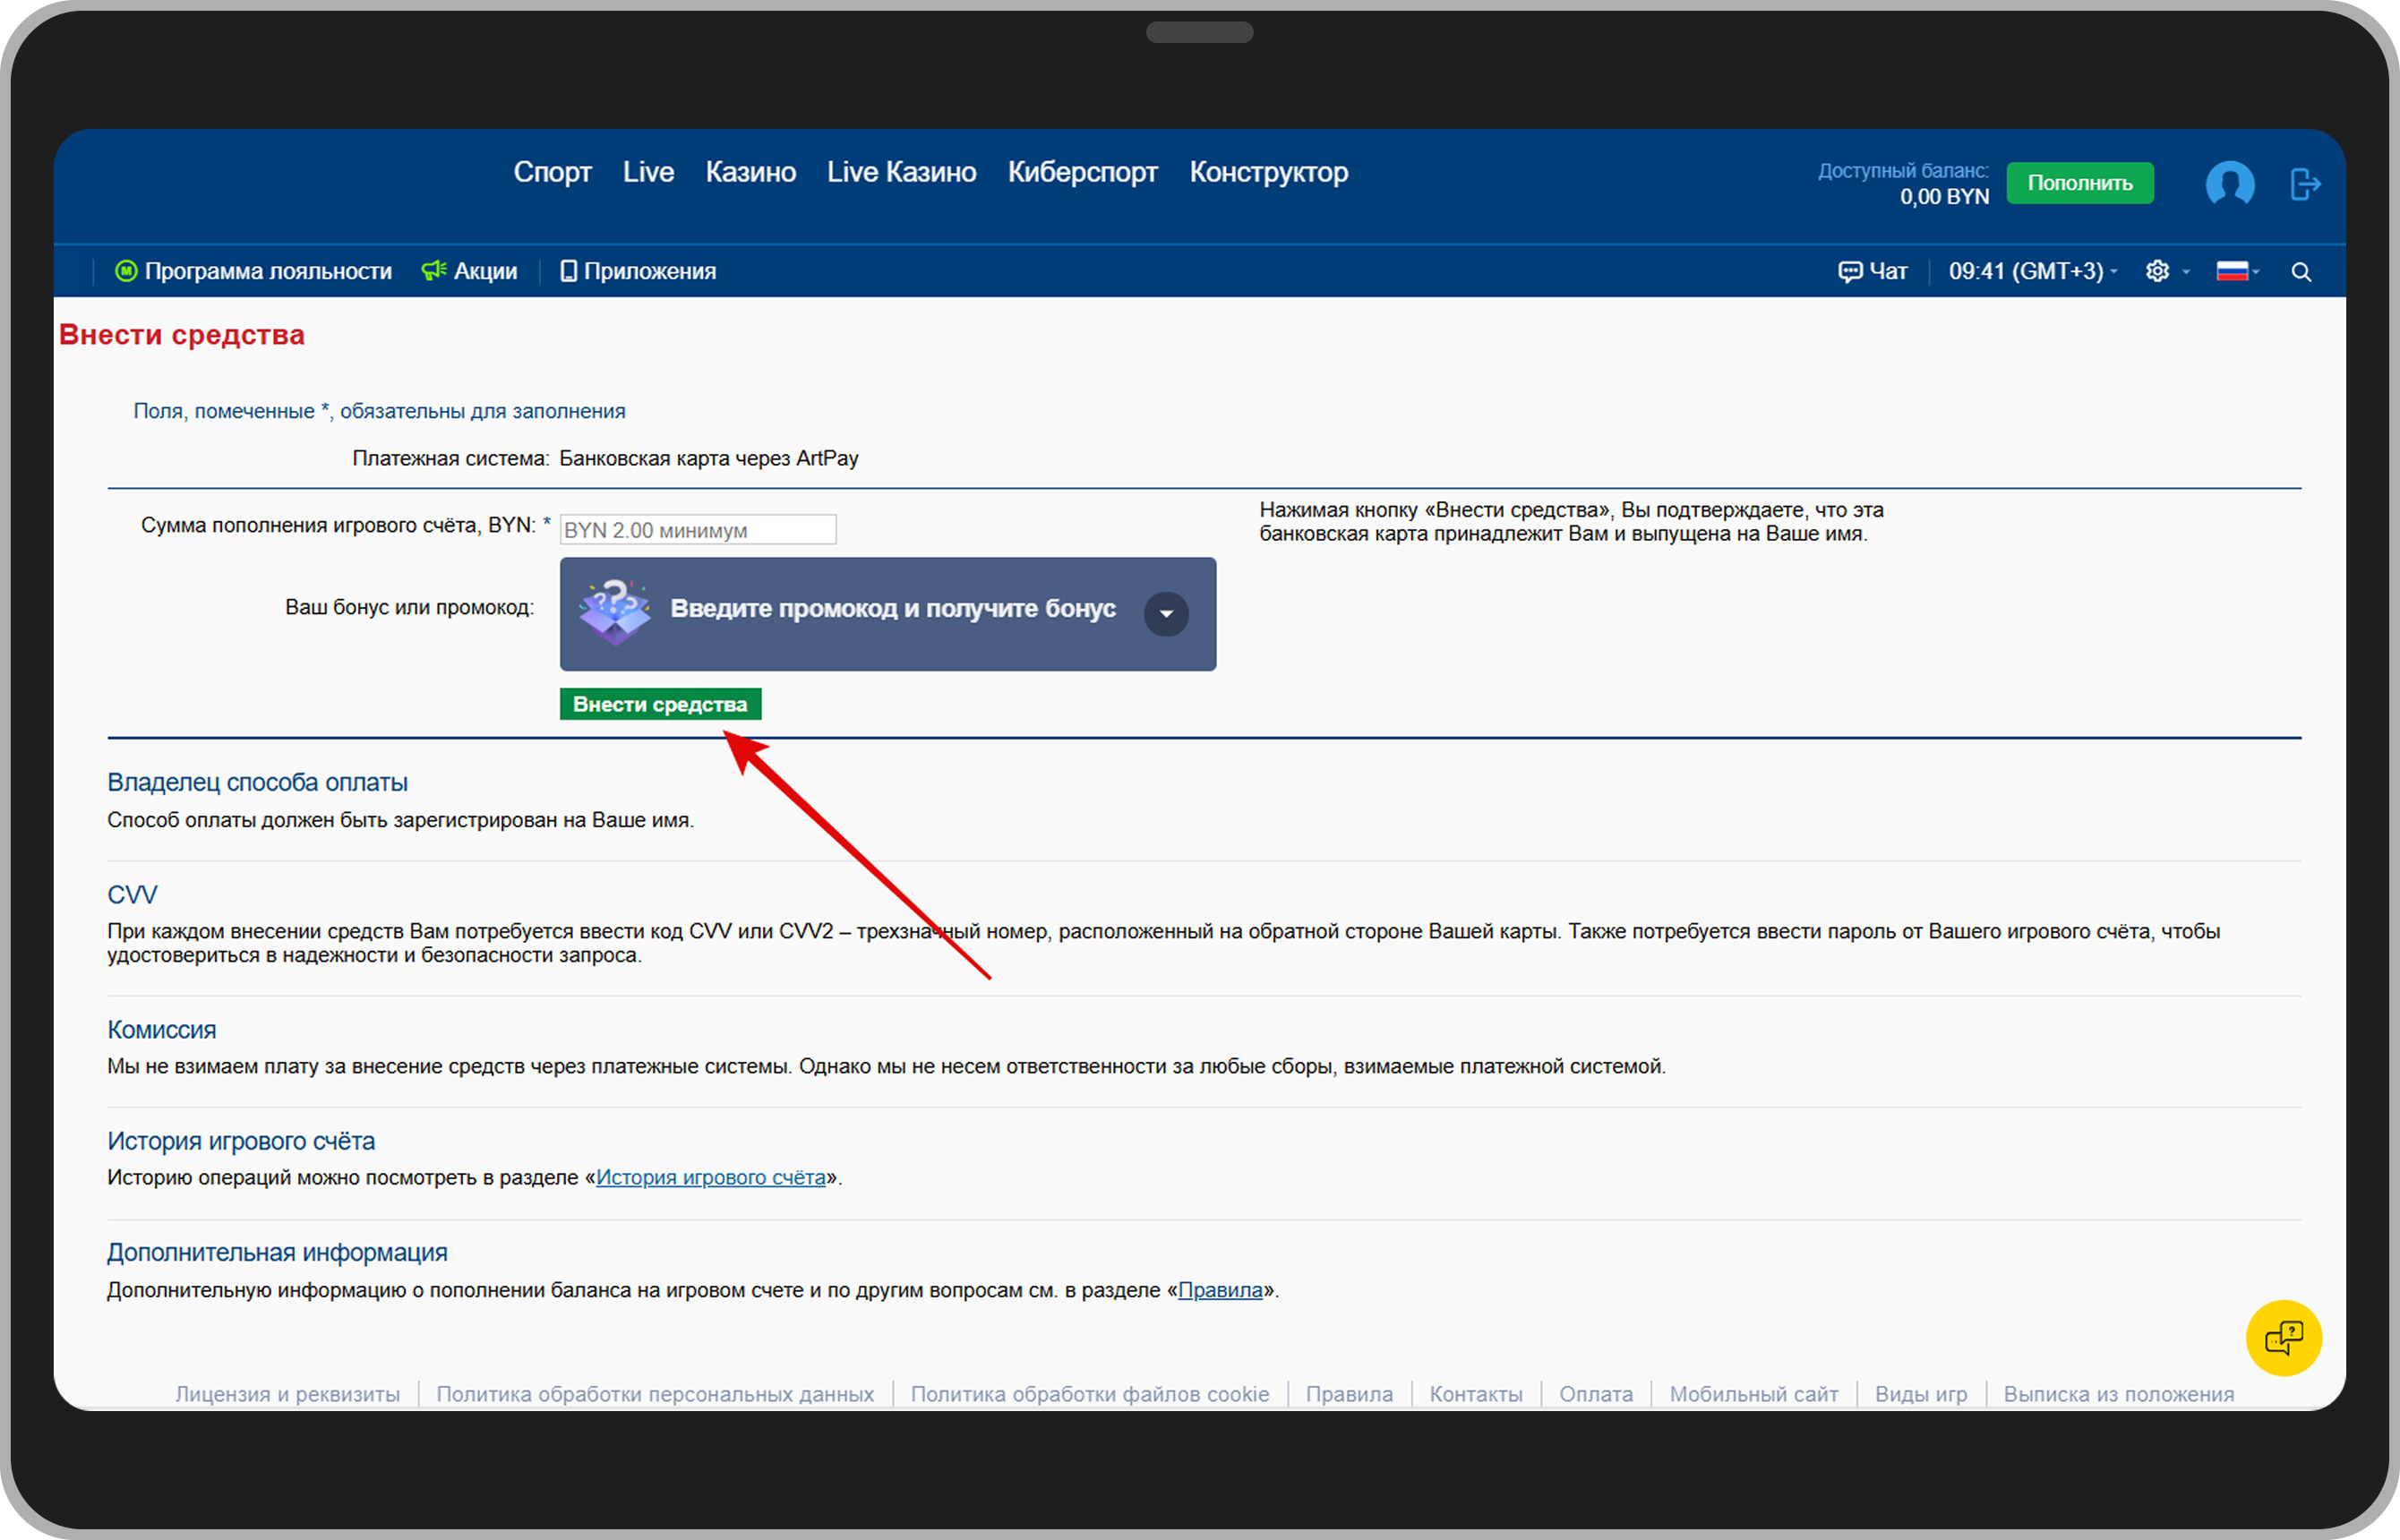The width and height of the screenshot is (2400, 1540).
Task: Open История игрового счёта hyperlink
Action: [x=710, y=1178]
